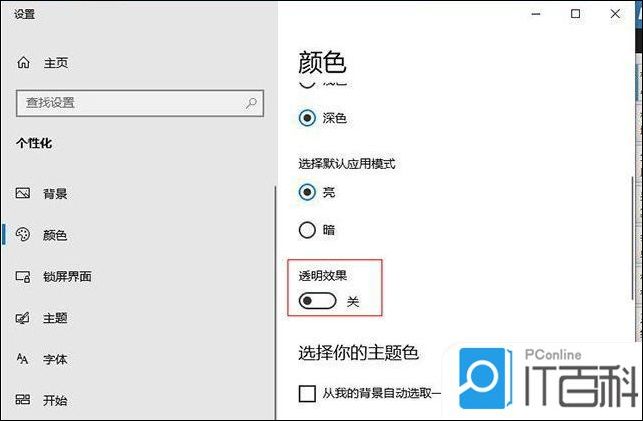
Task: Click the 查找设置 search field
Action: [140, 103]
